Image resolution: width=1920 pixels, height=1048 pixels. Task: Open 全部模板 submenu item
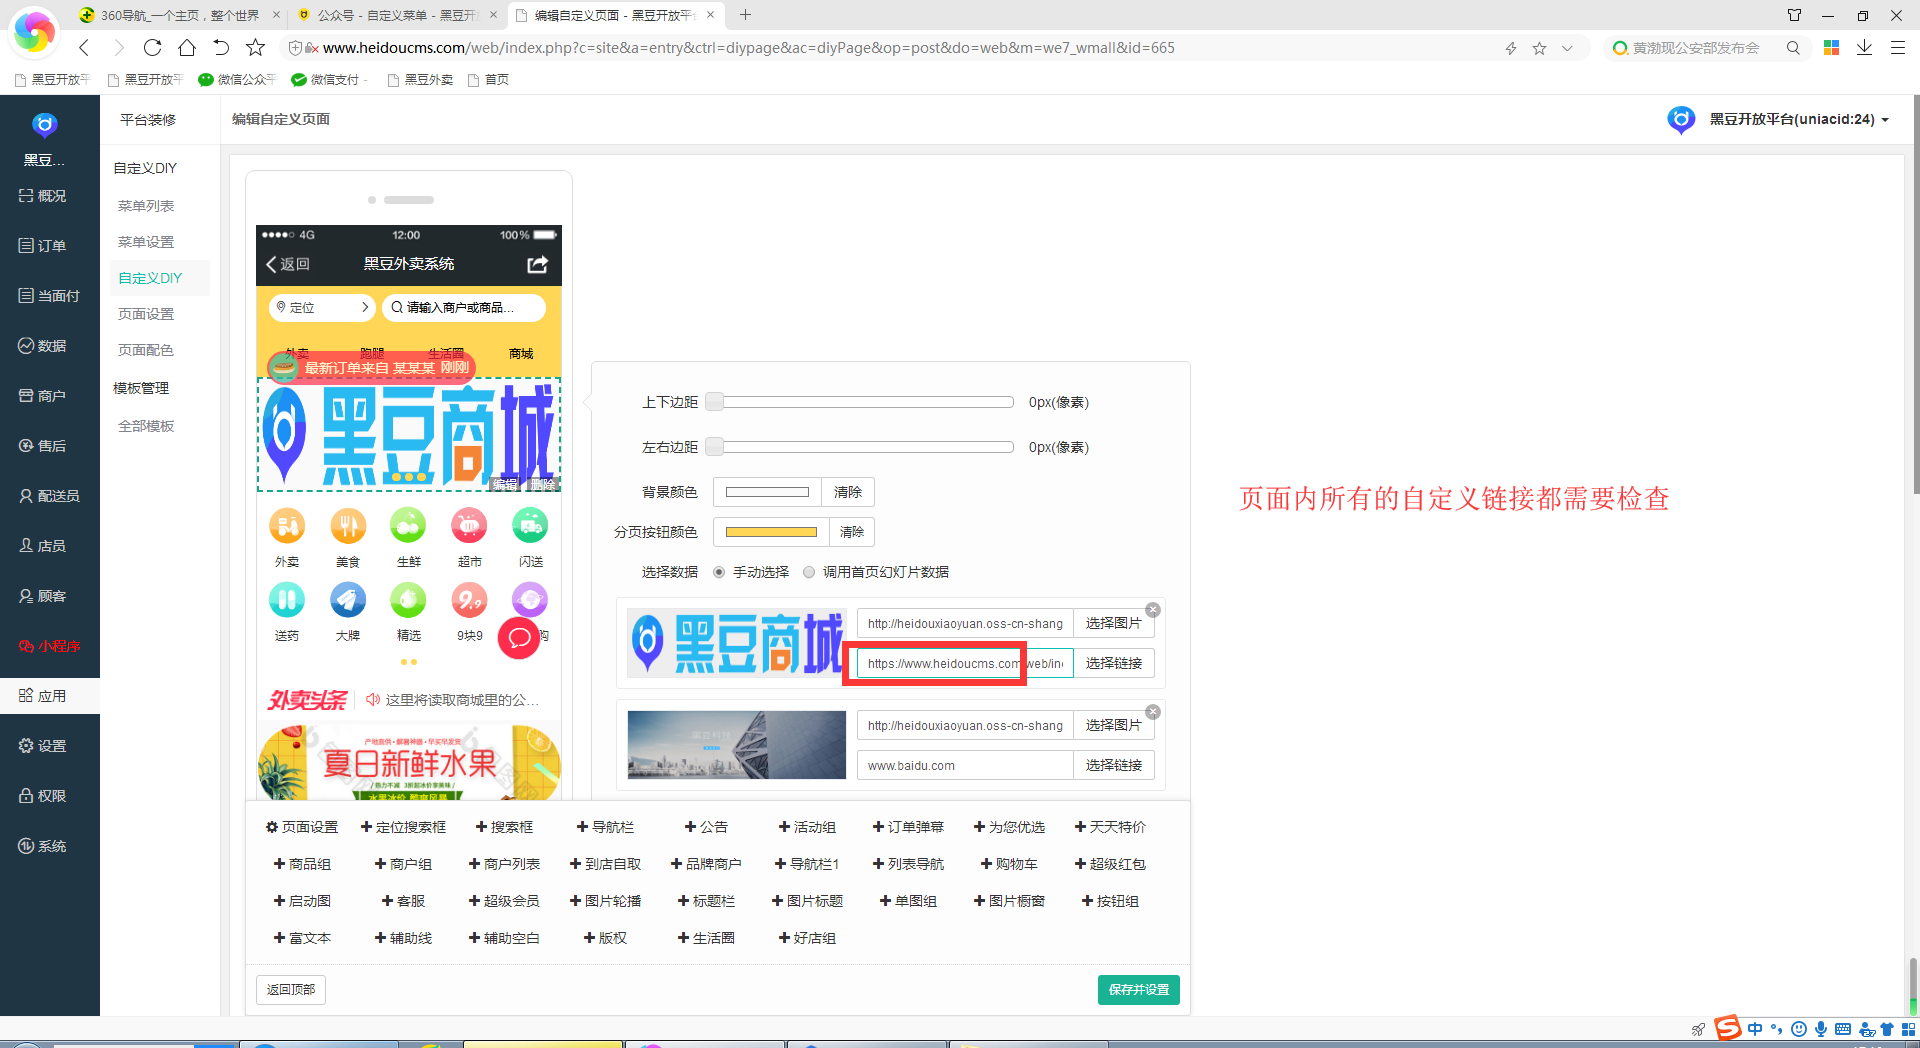[146, 426]
